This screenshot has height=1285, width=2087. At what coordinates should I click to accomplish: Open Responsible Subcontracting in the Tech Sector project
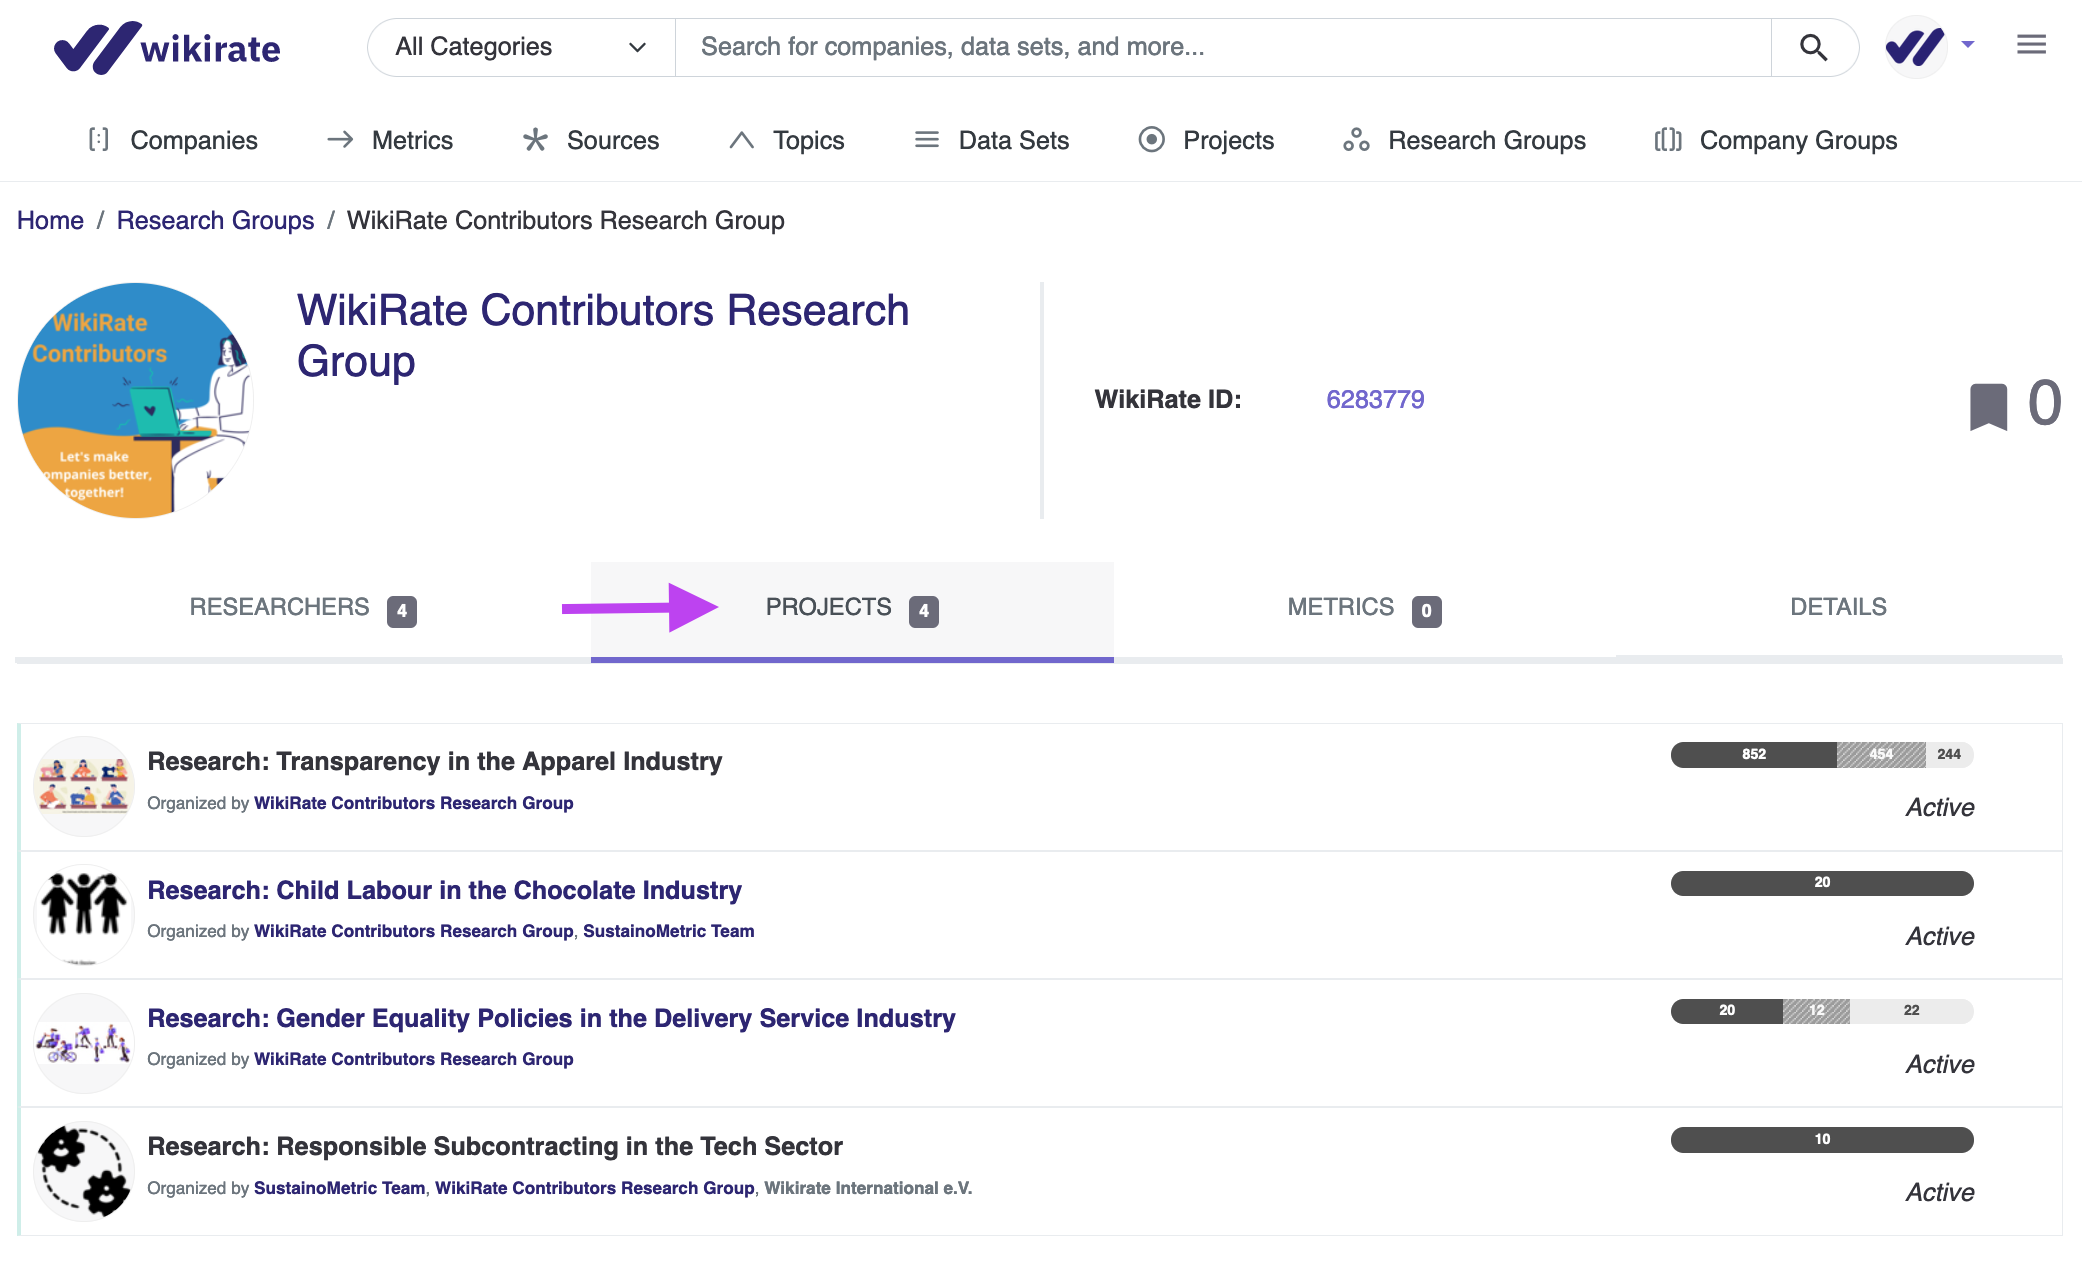tap(495, 1146)
